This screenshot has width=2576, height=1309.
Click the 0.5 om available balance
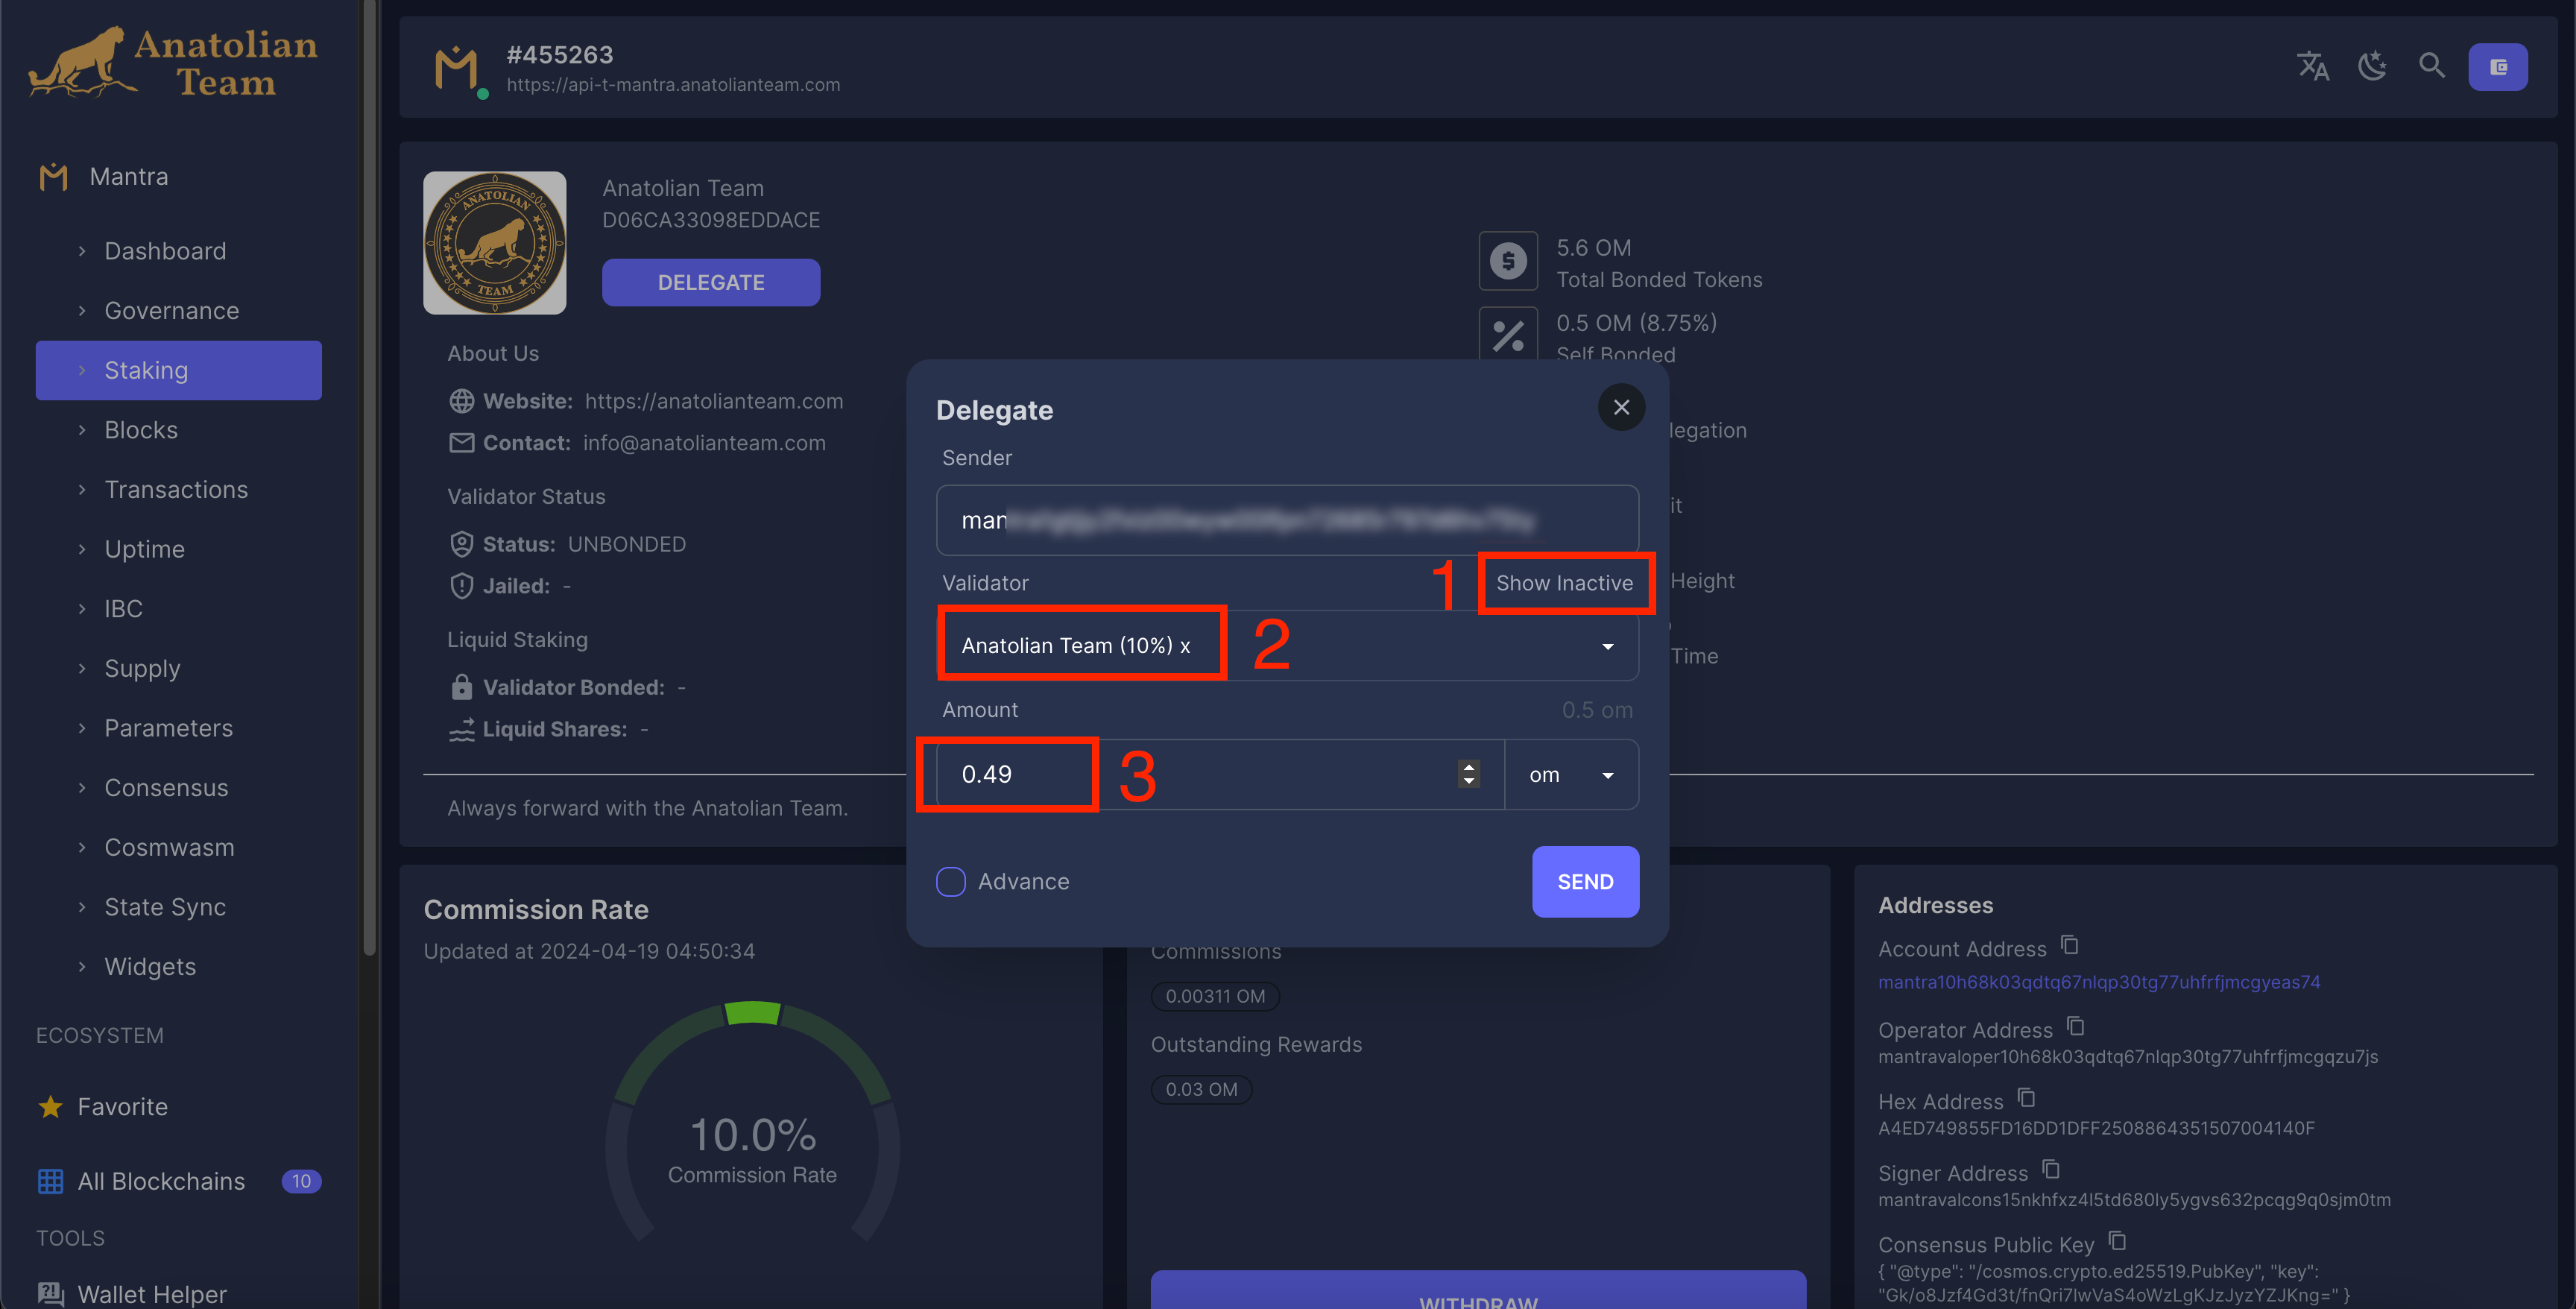(1597, 710)
